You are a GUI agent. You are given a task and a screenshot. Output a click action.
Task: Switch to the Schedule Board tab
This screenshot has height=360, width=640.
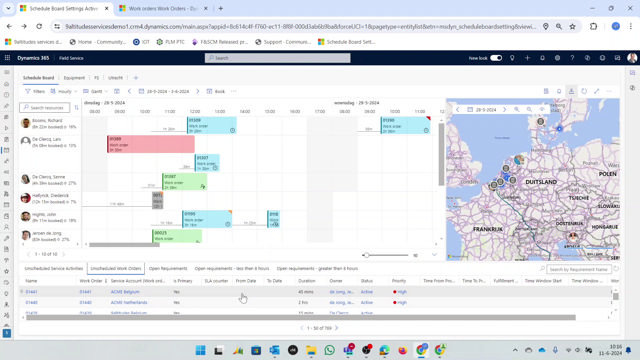pos(38,78)
